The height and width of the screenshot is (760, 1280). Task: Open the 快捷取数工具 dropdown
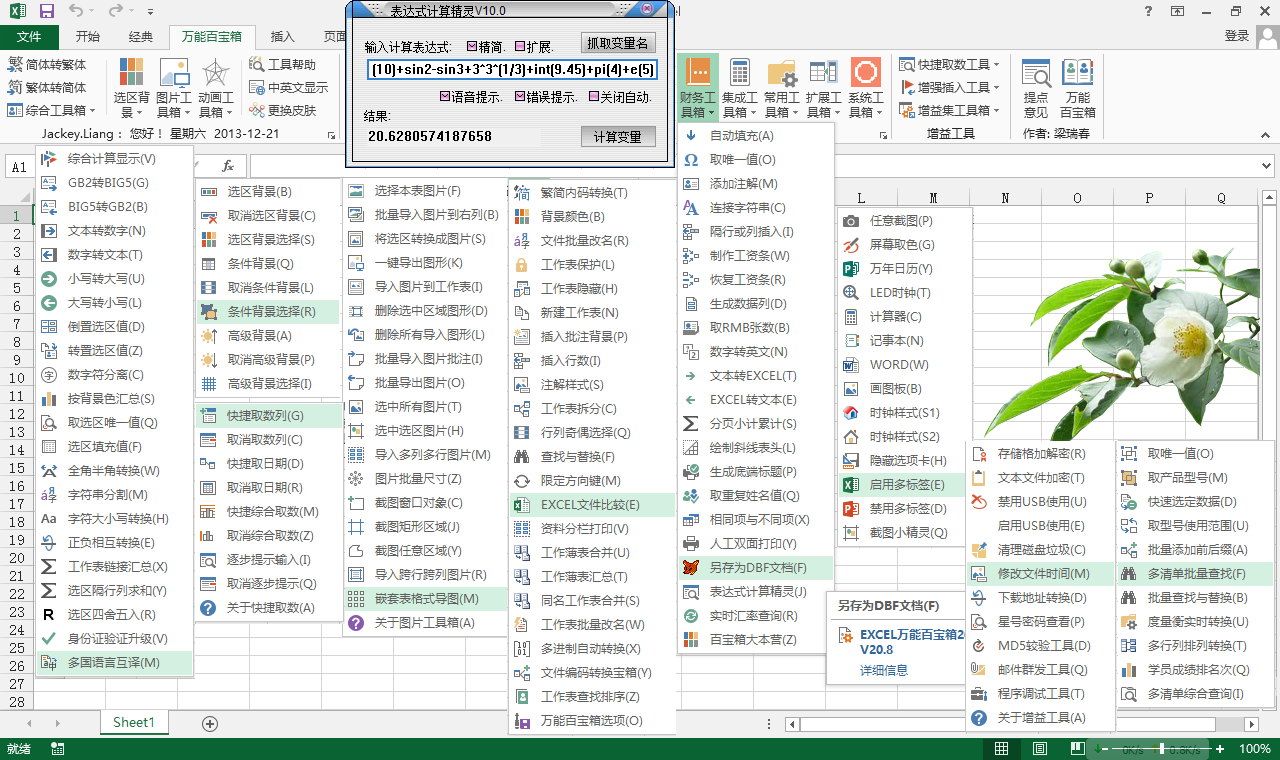949,64
